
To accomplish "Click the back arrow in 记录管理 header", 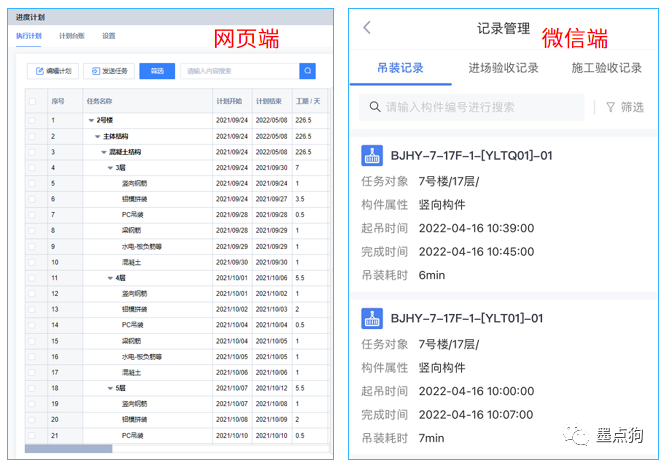I will click(x=367, y=28).
